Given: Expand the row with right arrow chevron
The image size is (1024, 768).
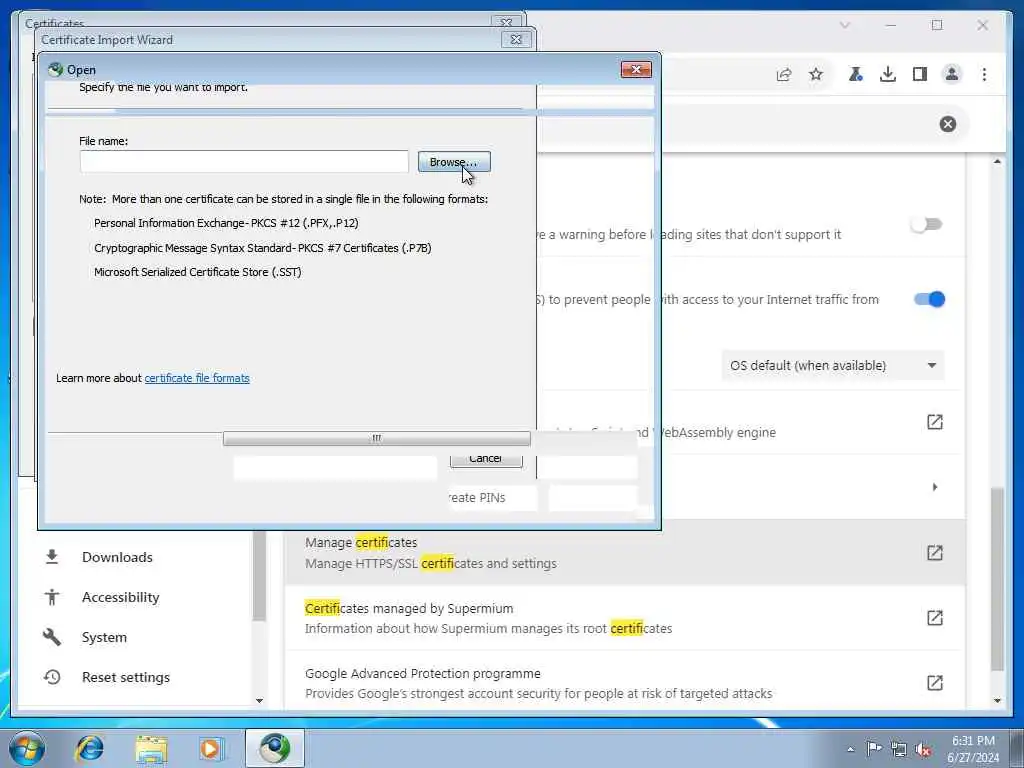Looking at the screenshot, I should [x=935, y=487].
